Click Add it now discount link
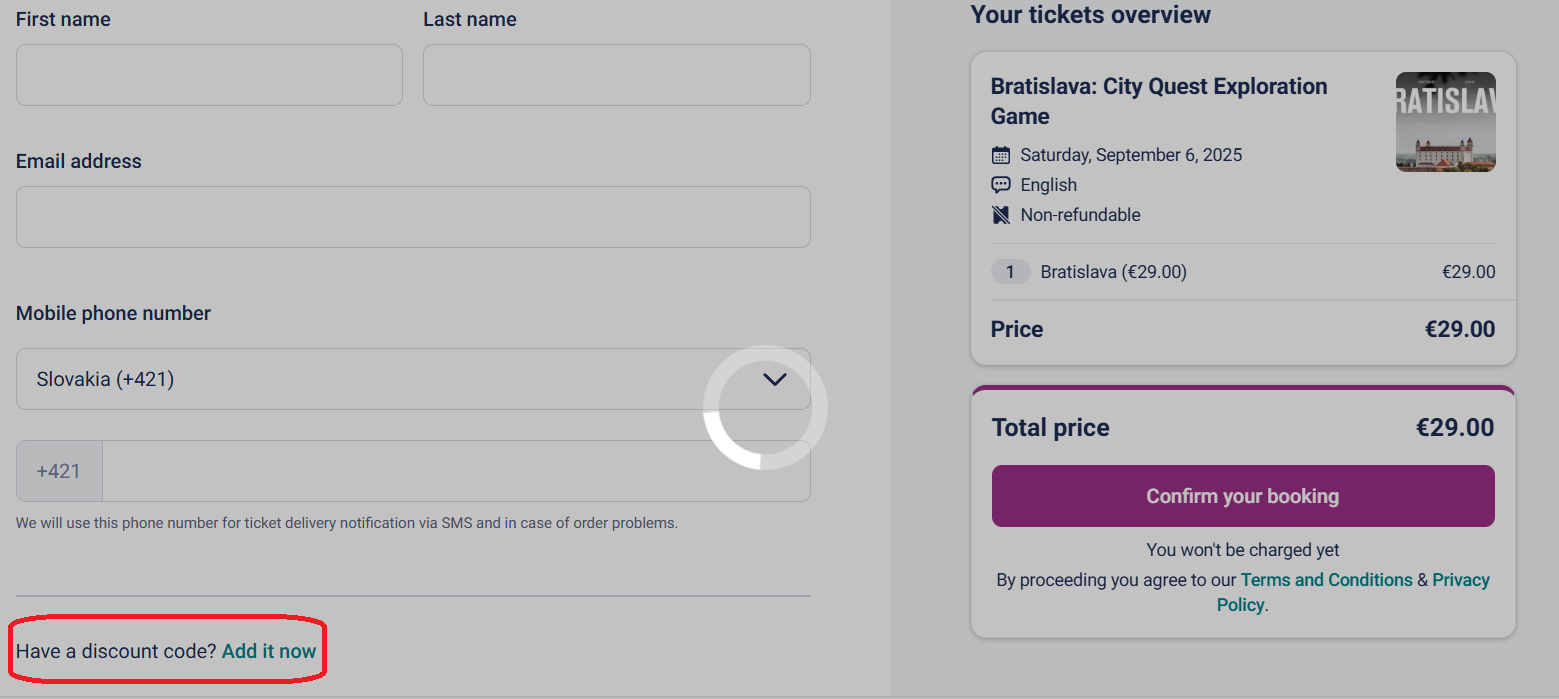 (269, 651)
